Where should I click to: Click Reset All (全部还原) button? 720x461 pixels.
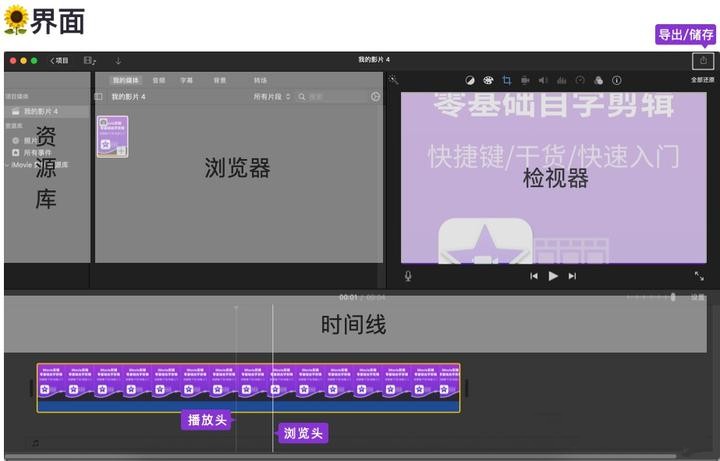click(703, 80)
